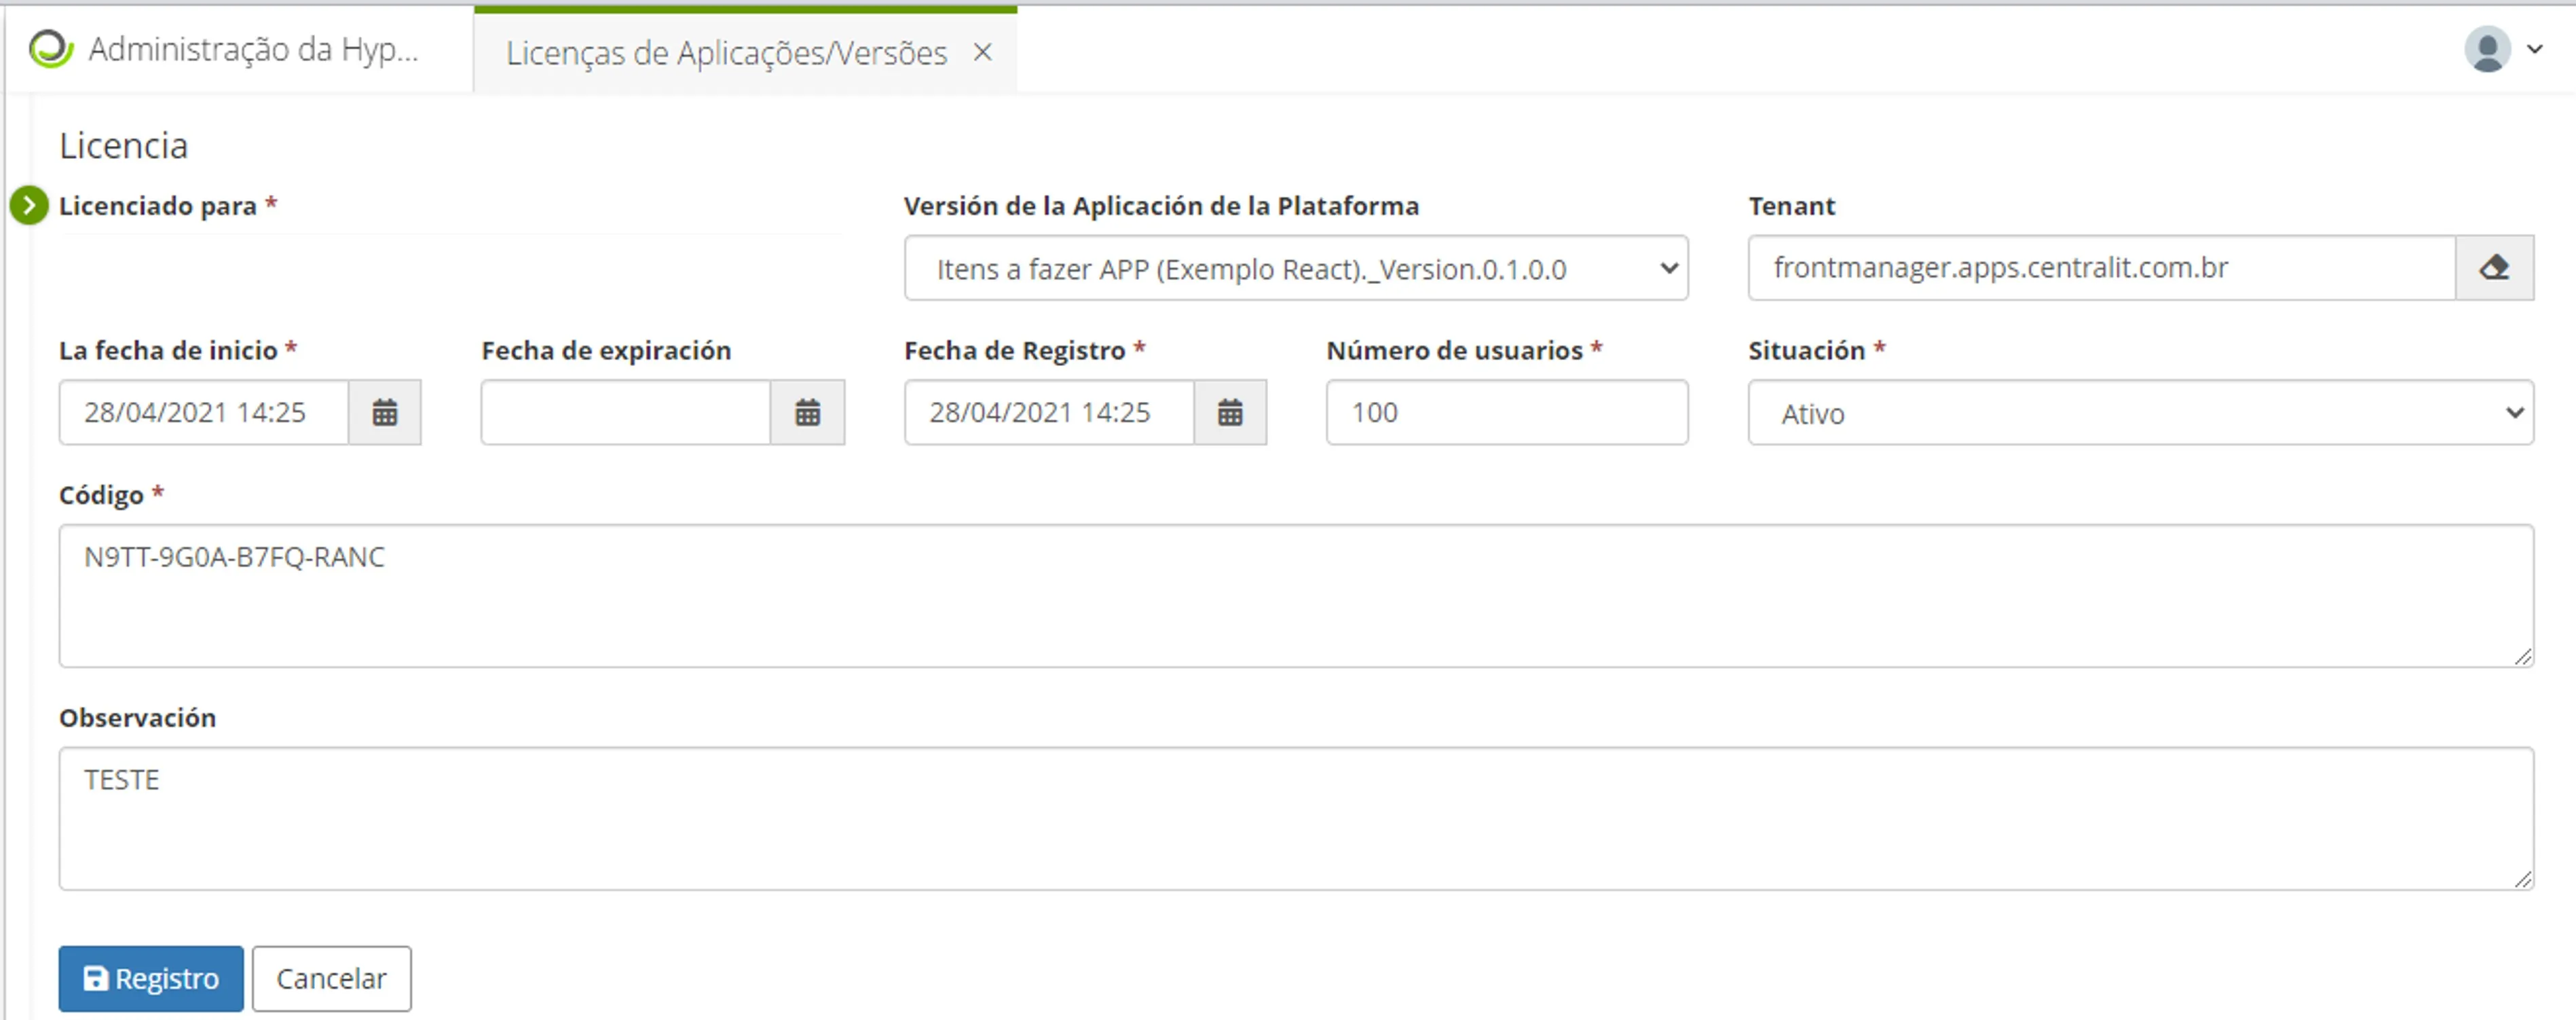Click green arrow beside Licenciado para
The width and height of the screenshot is (2576, 1020).
(x=29, y=206)
